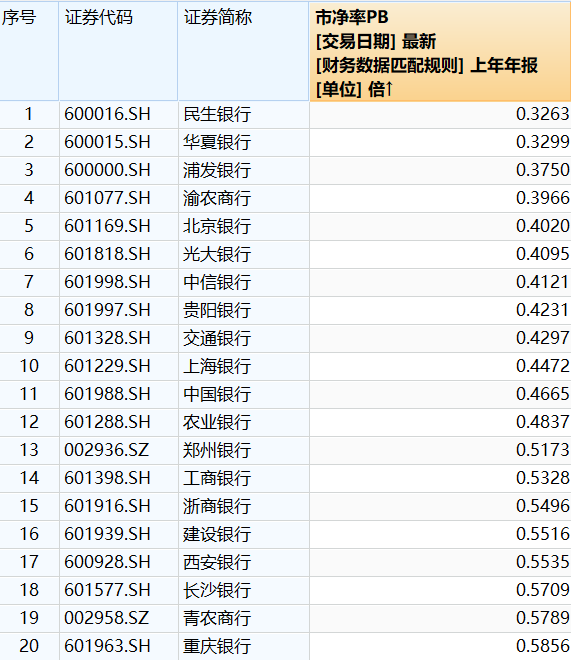Select row number 7
Viewport: 571px width, 660px height.
pos(29,282)
